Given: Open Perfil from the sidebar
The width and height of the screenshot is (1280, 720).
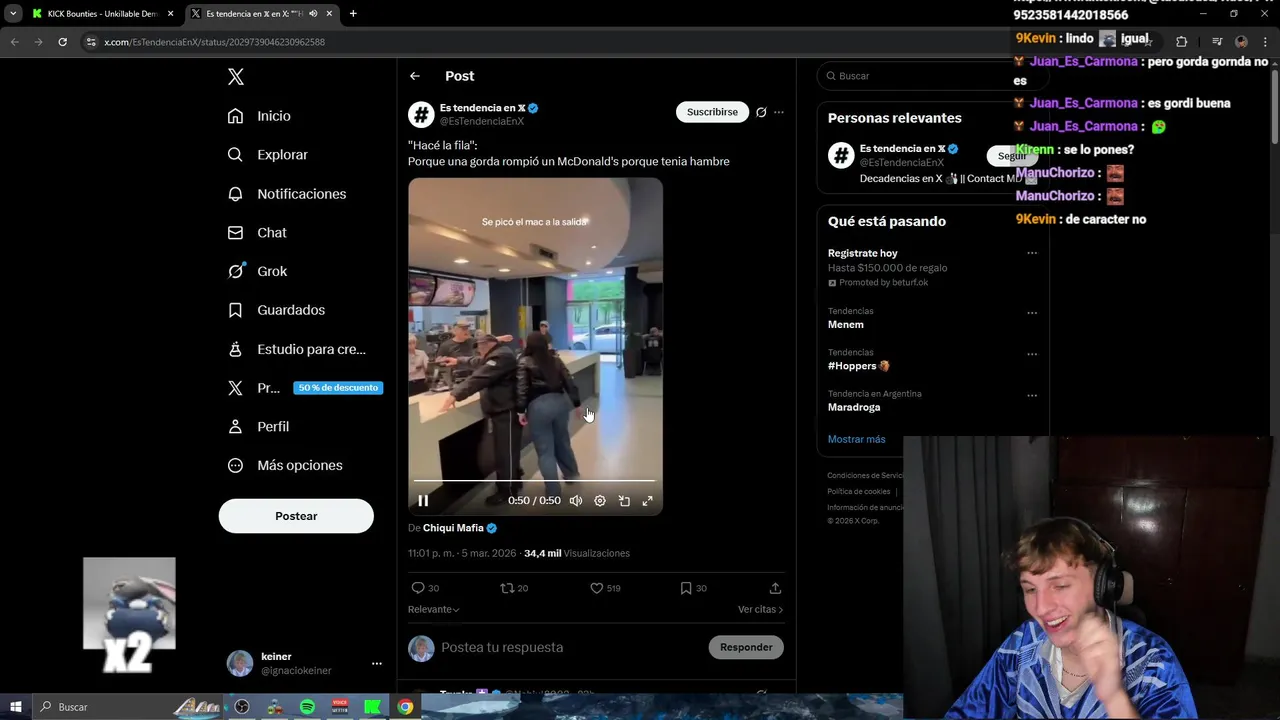Looking at the screenshot, I should tap(258, 426).
